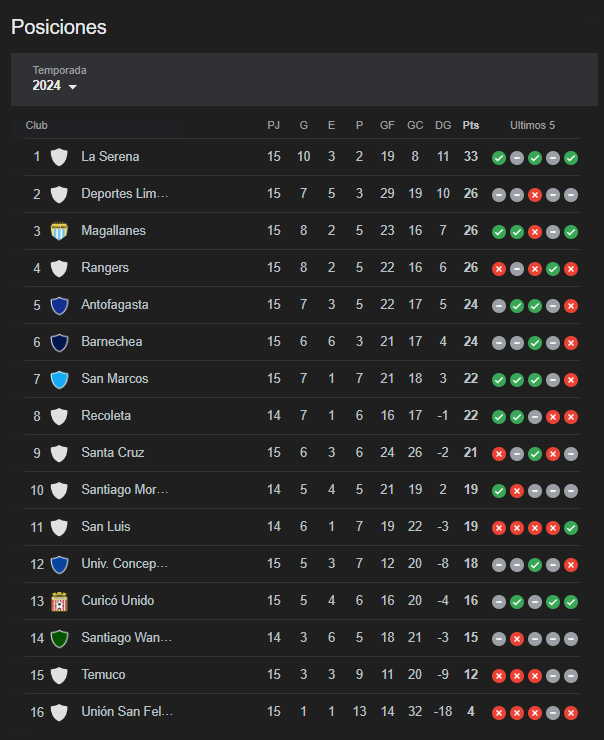Click Deportes Limache's red loss indicator
The image size is (604, 740).
535,195
